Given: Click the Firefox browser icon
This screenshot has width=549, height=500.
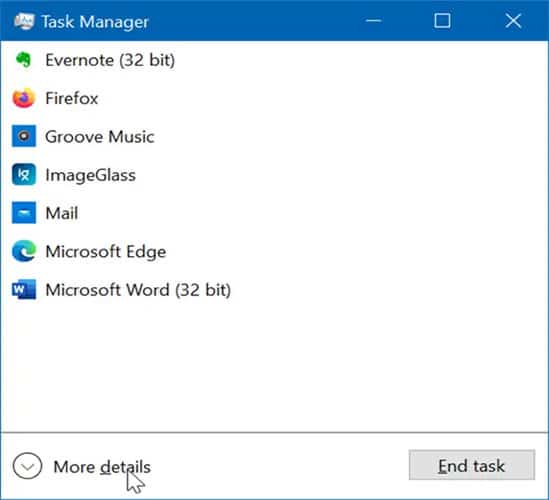Looking at the screenshot, I should [x=24, y=98].
